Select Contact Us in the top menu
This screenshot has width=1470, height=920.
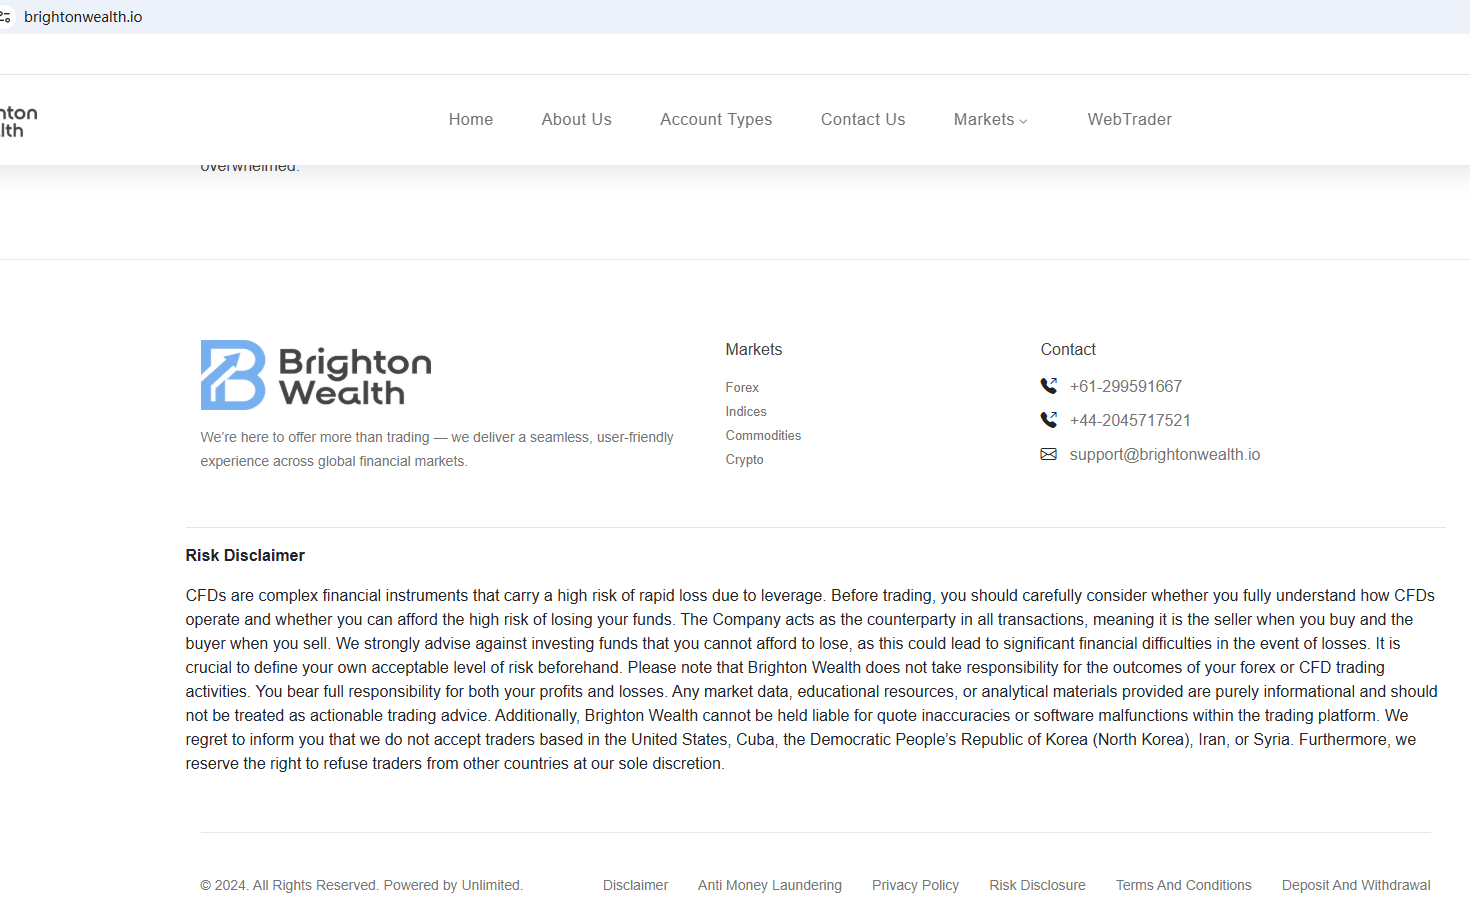click(x=863, y=120)
